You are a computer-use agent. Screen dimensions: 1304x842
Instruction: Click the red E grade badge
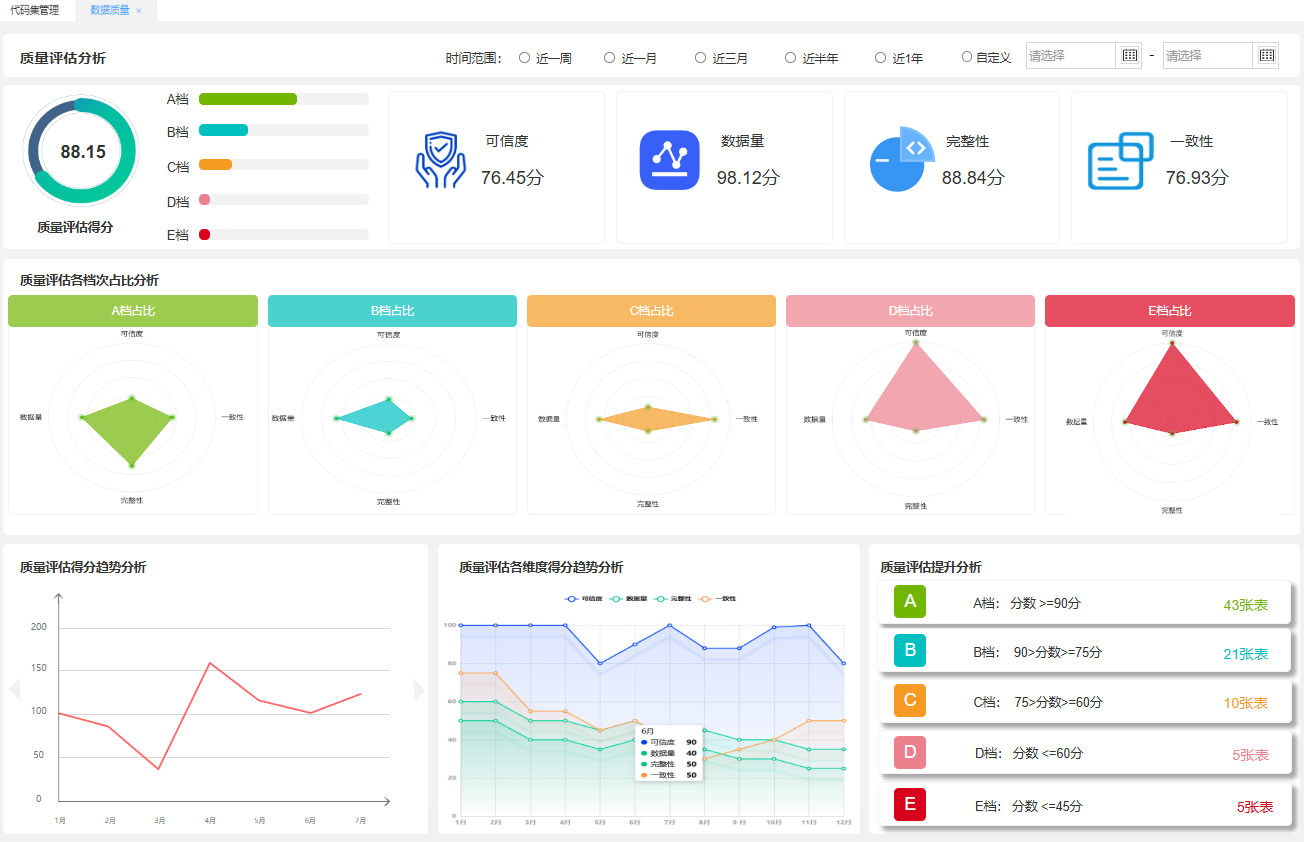[909, 804]
